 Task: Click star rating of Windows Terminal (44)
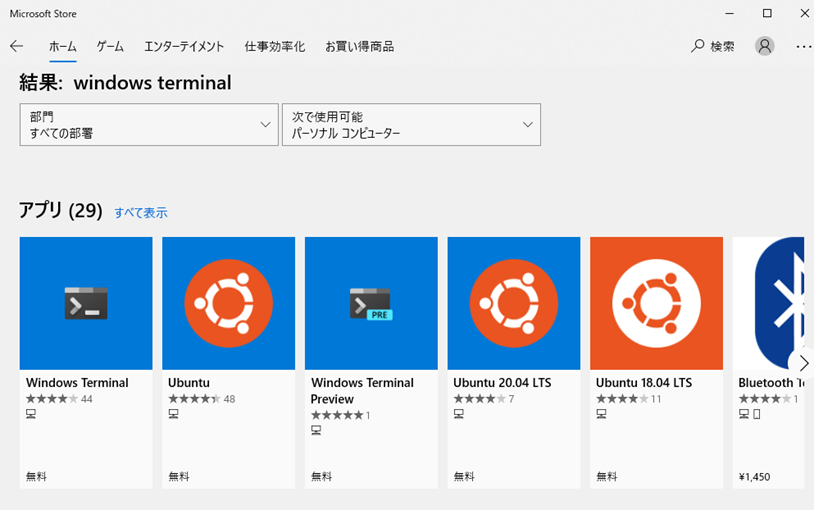[52, 399]
